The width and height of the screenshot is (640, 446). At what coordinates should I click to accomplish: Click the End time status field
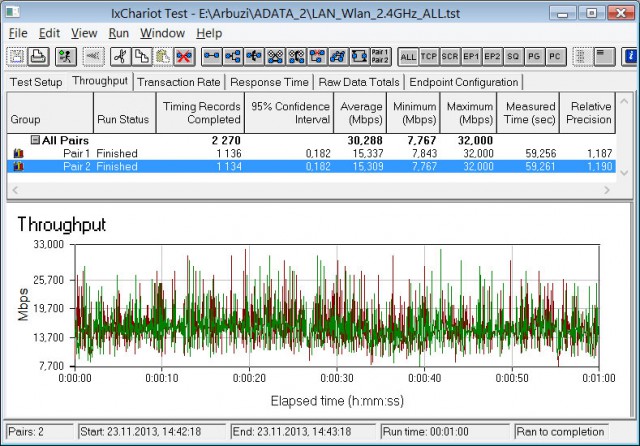point(303,432)
